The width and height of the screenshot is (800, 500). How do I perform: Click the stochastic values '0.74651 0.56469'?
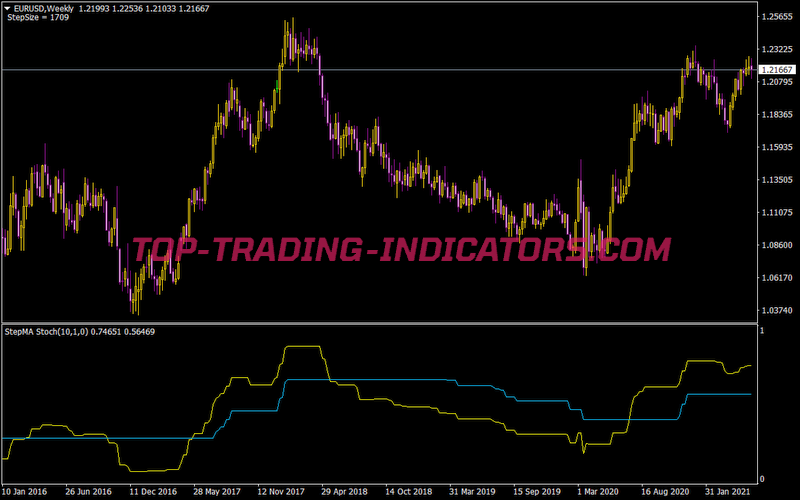[x=123, y=332]
